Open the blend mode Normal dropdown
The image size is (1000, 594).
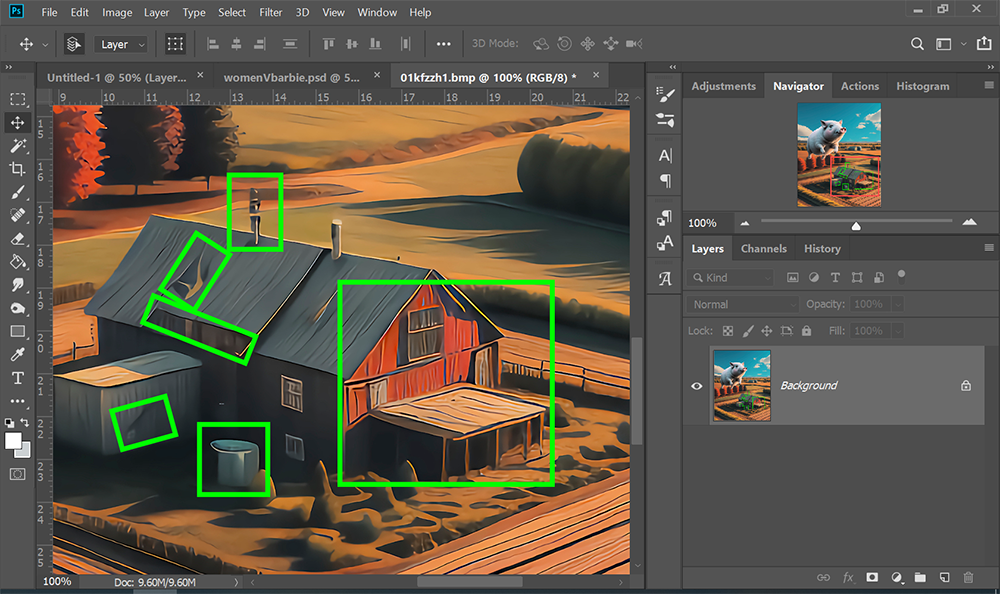coord(742,303)
